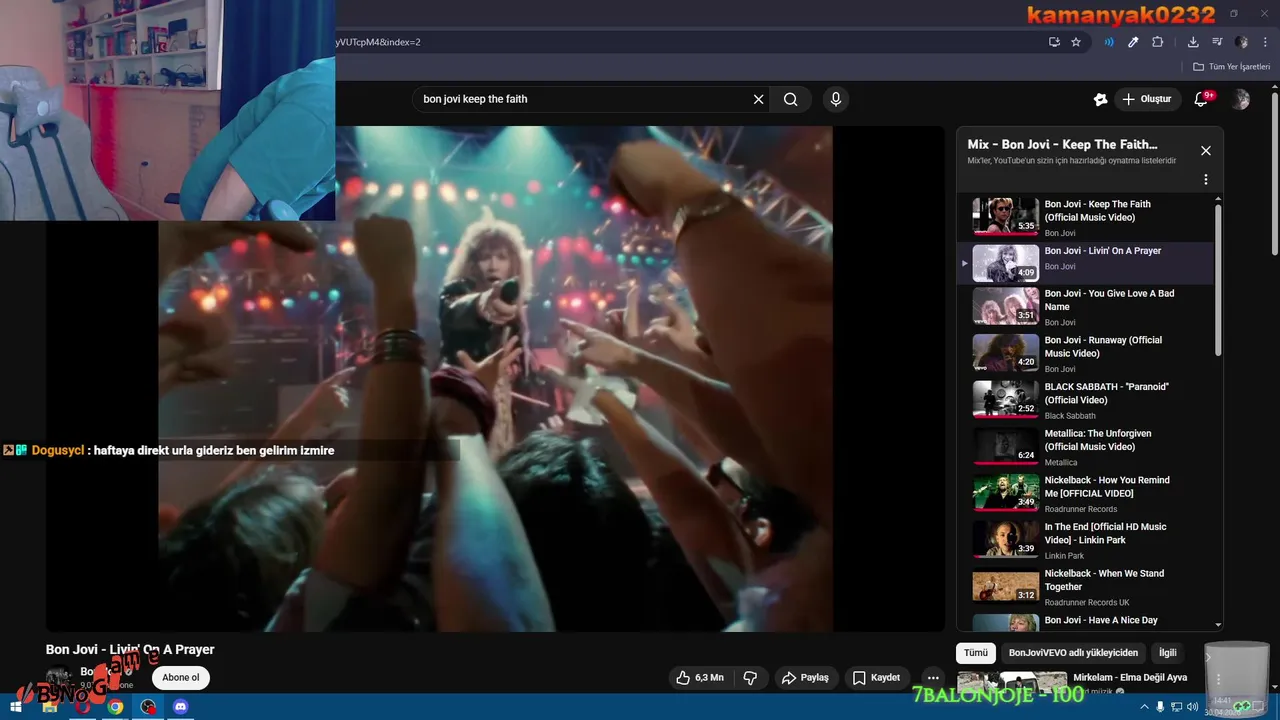Screen dimensions: 1280x720
Task: Share video with Paylaş button
Action: [805, 677]
